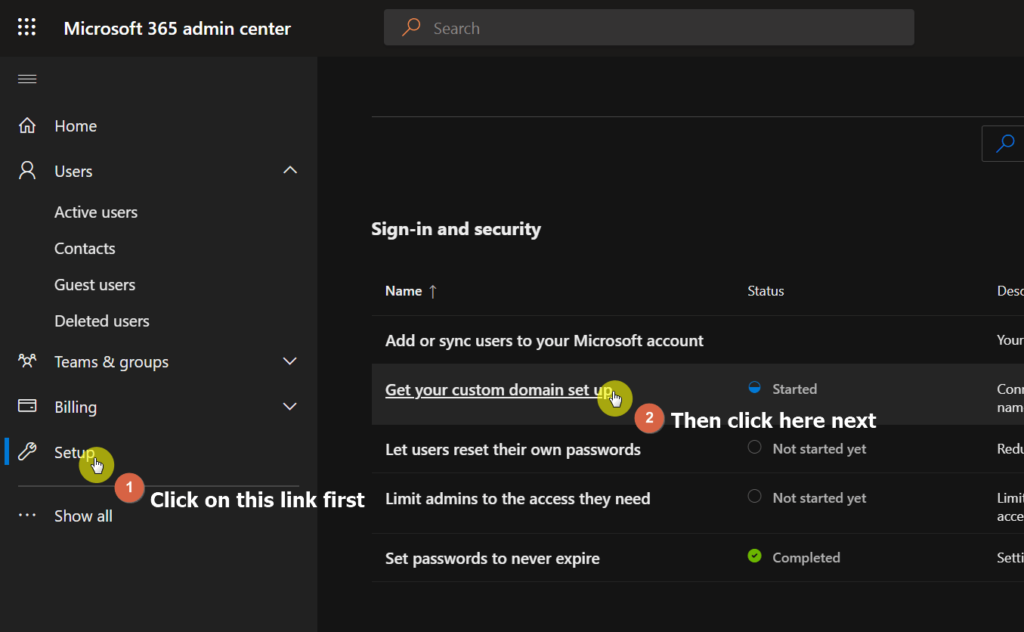Click the Show all ellipsis icon
Viewport: 1024px width, 632px height.
tap(27, 515)
